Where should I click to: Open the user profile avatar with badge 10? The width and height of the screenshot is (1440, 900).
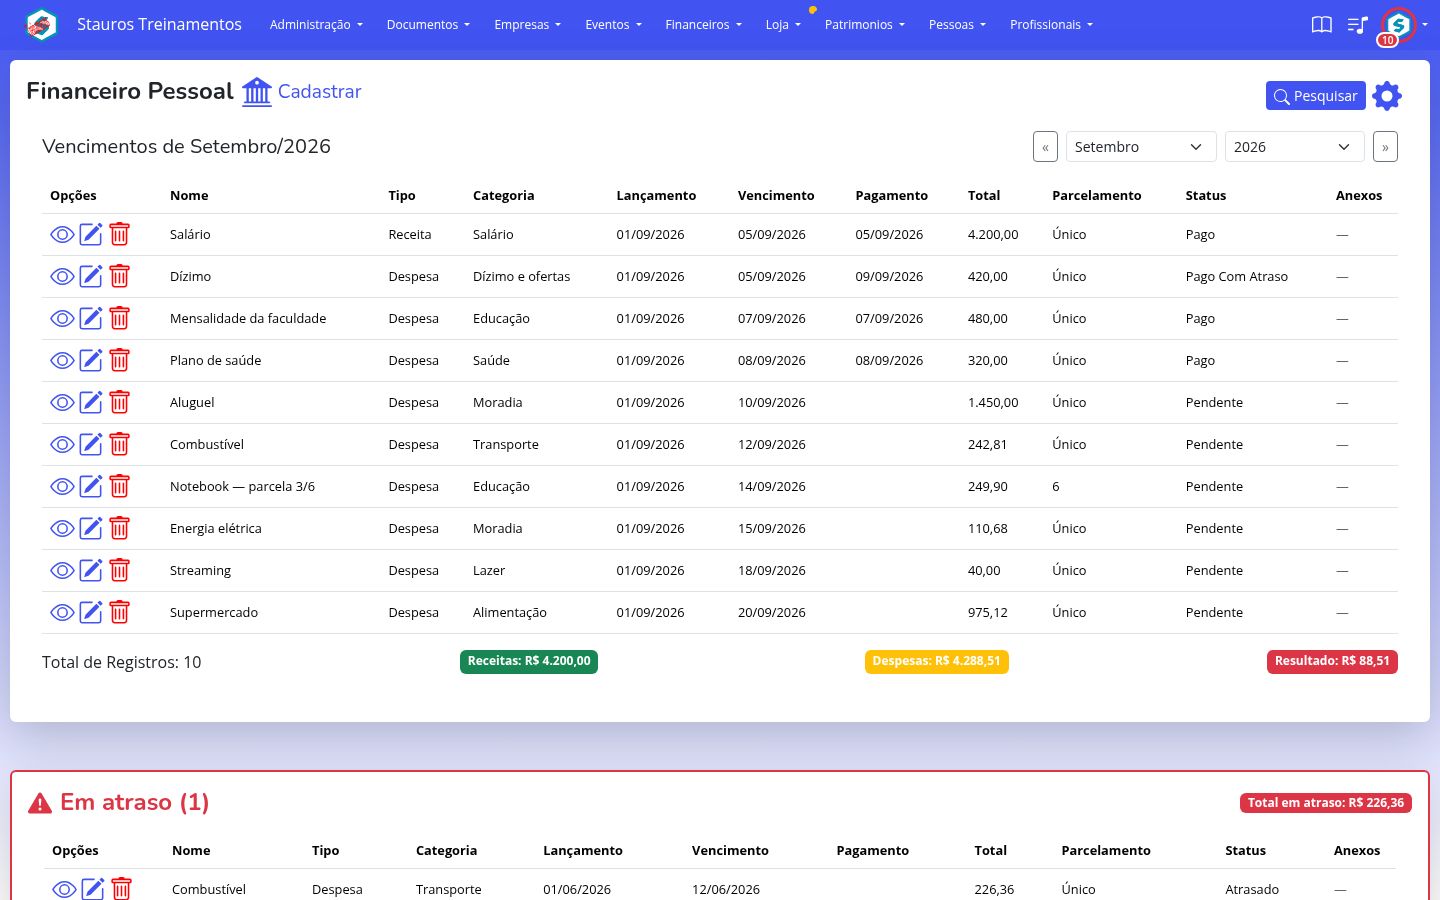[1398, 25]
